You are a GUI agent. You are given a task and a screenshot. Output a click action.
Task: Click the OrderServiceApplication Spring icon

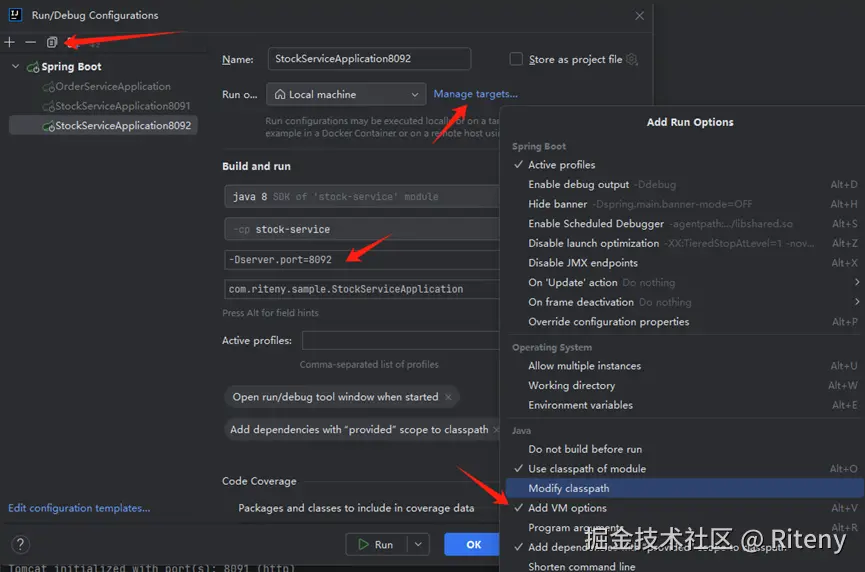click(x=49, y=87)
